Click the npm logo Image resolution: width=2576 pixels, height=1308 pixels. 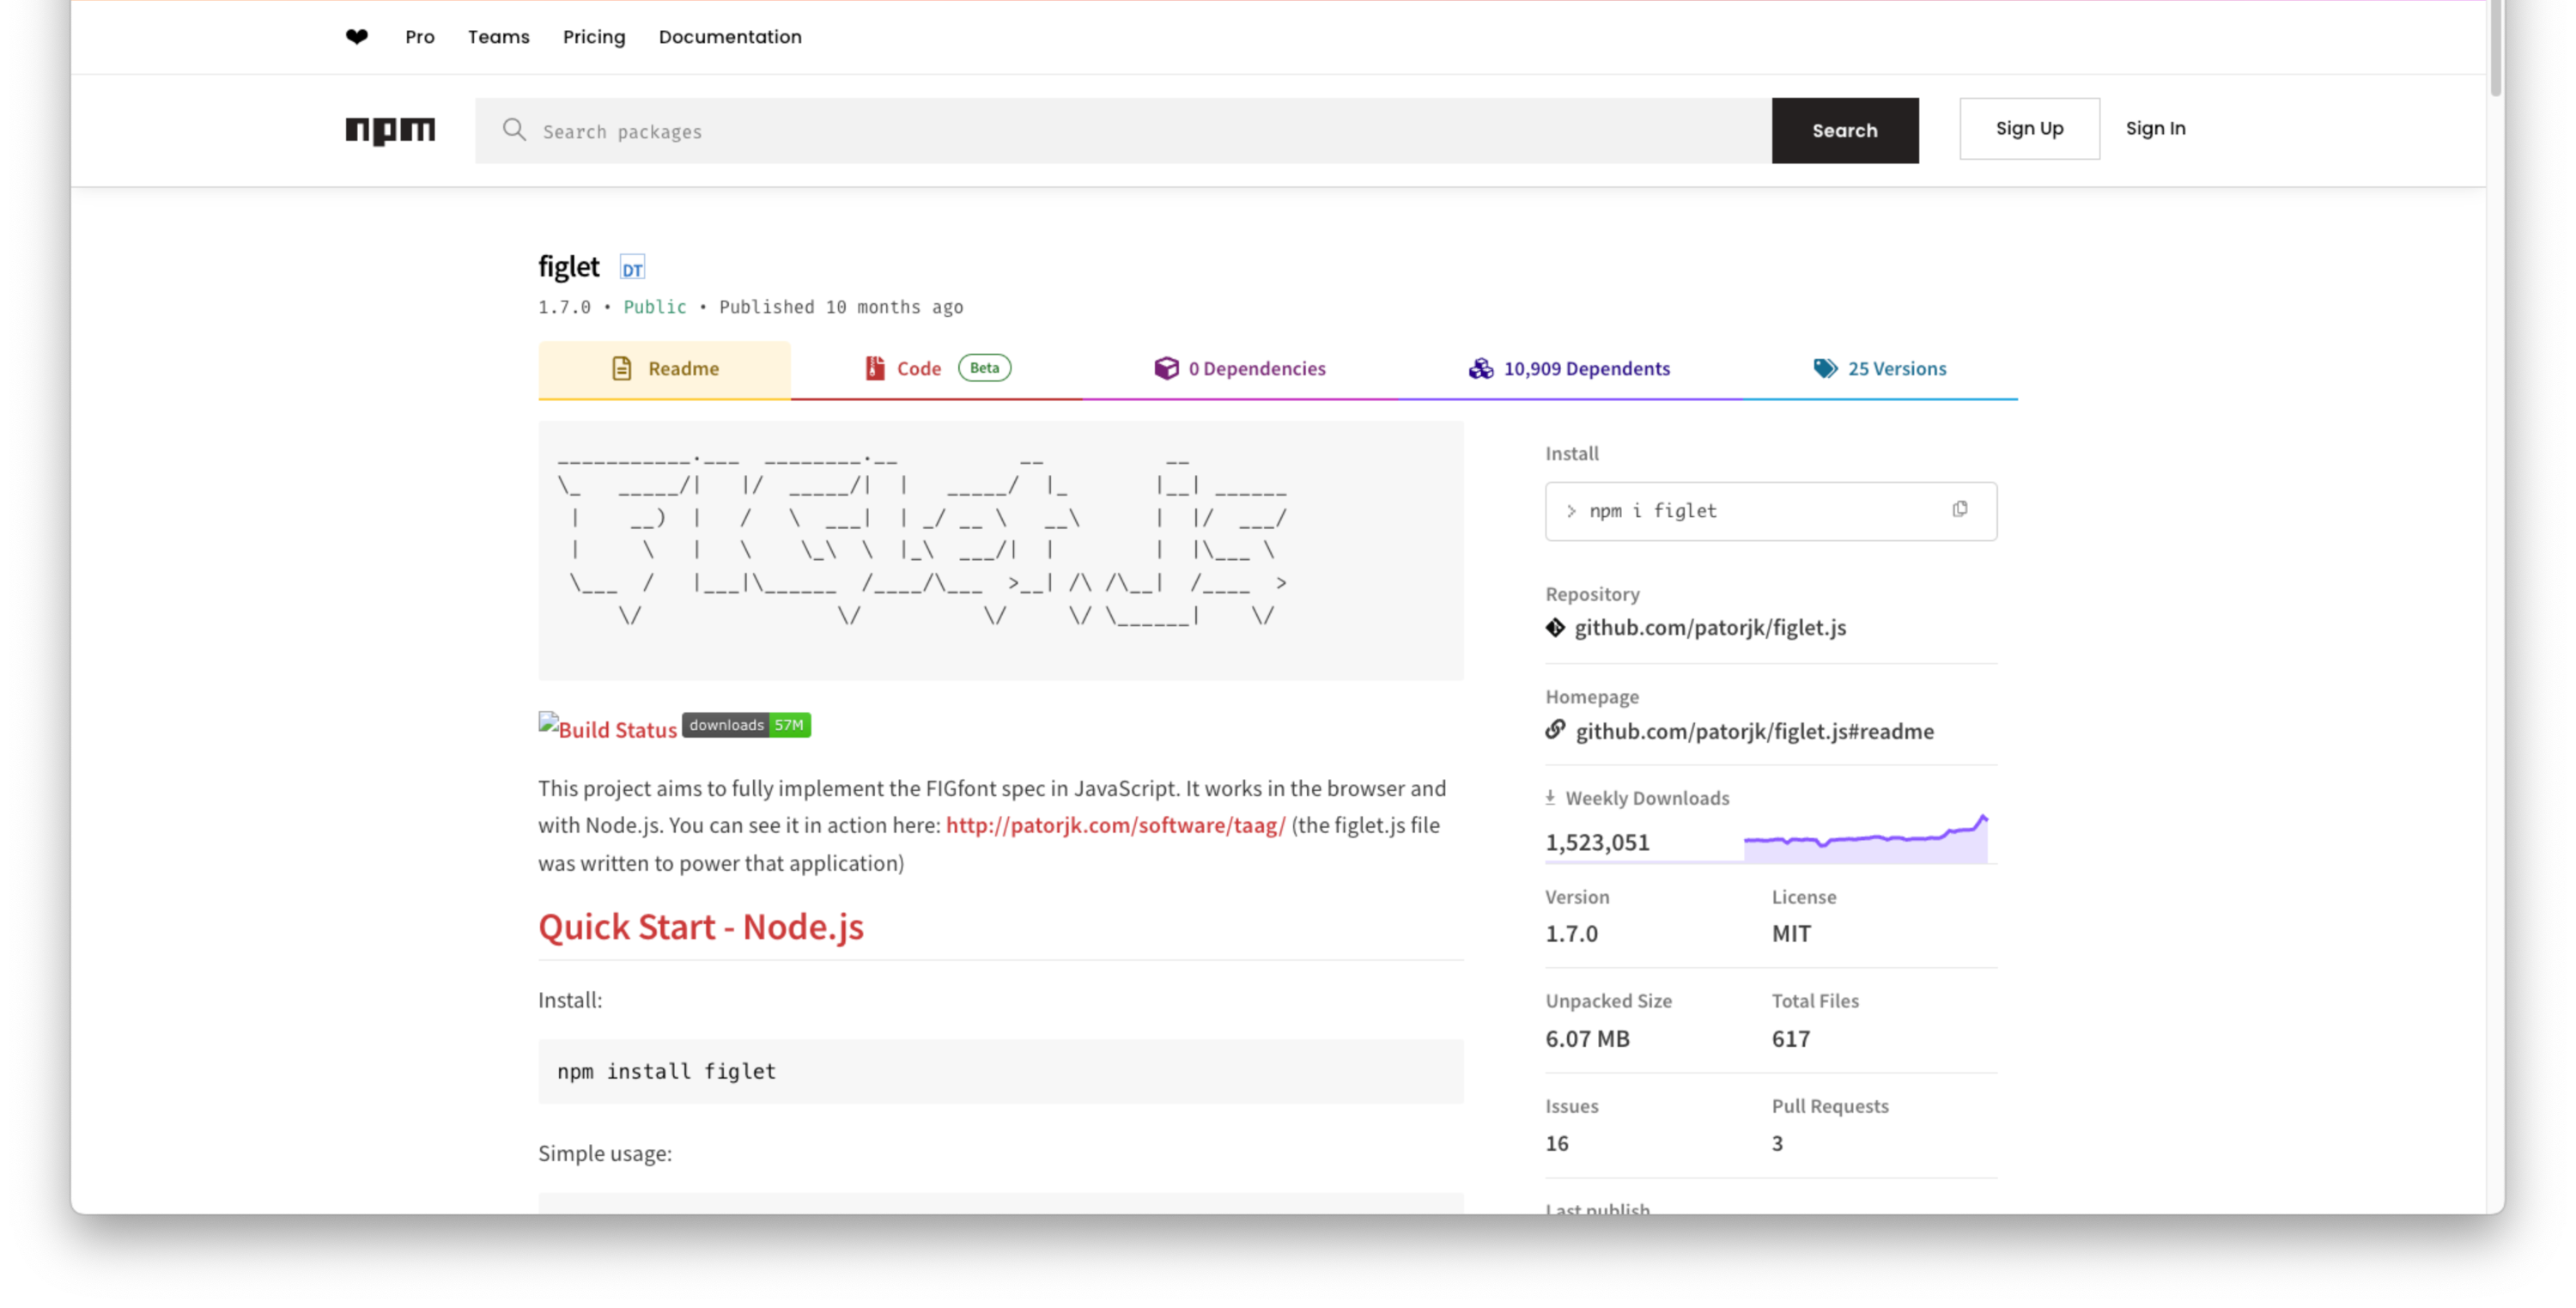[390, 130]
